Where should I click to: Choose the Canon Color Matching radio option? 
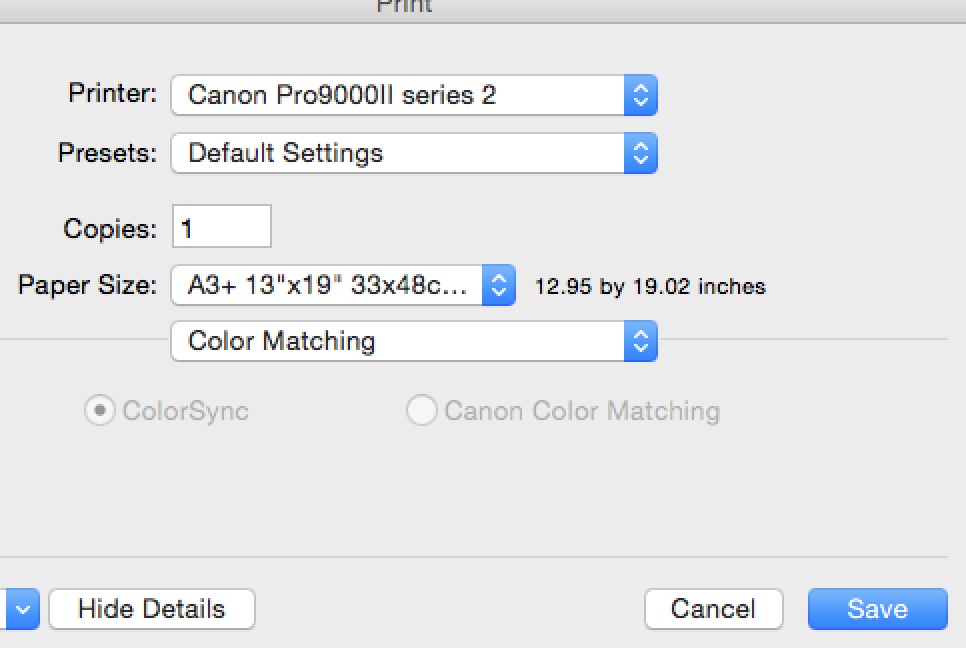[x=421, y=411]
